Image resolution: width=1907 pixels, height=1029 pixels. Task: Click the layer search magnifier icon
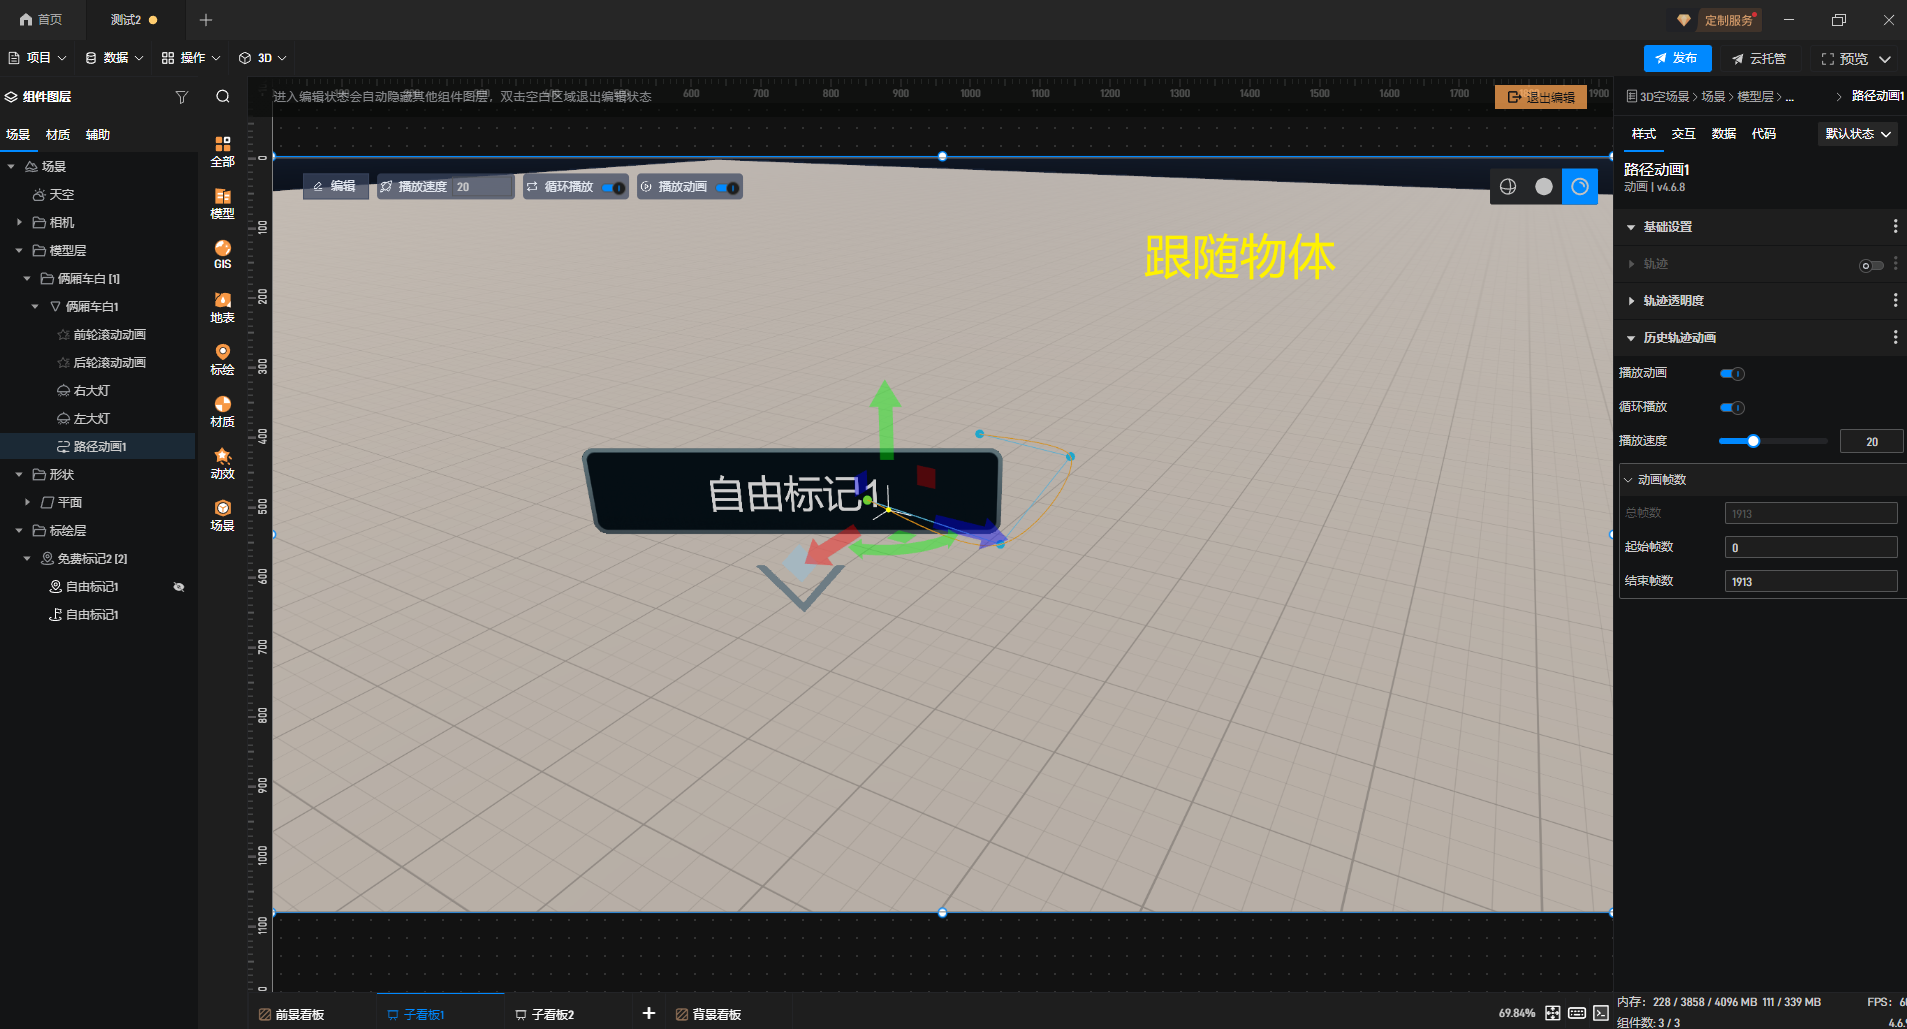click(223, 97)
